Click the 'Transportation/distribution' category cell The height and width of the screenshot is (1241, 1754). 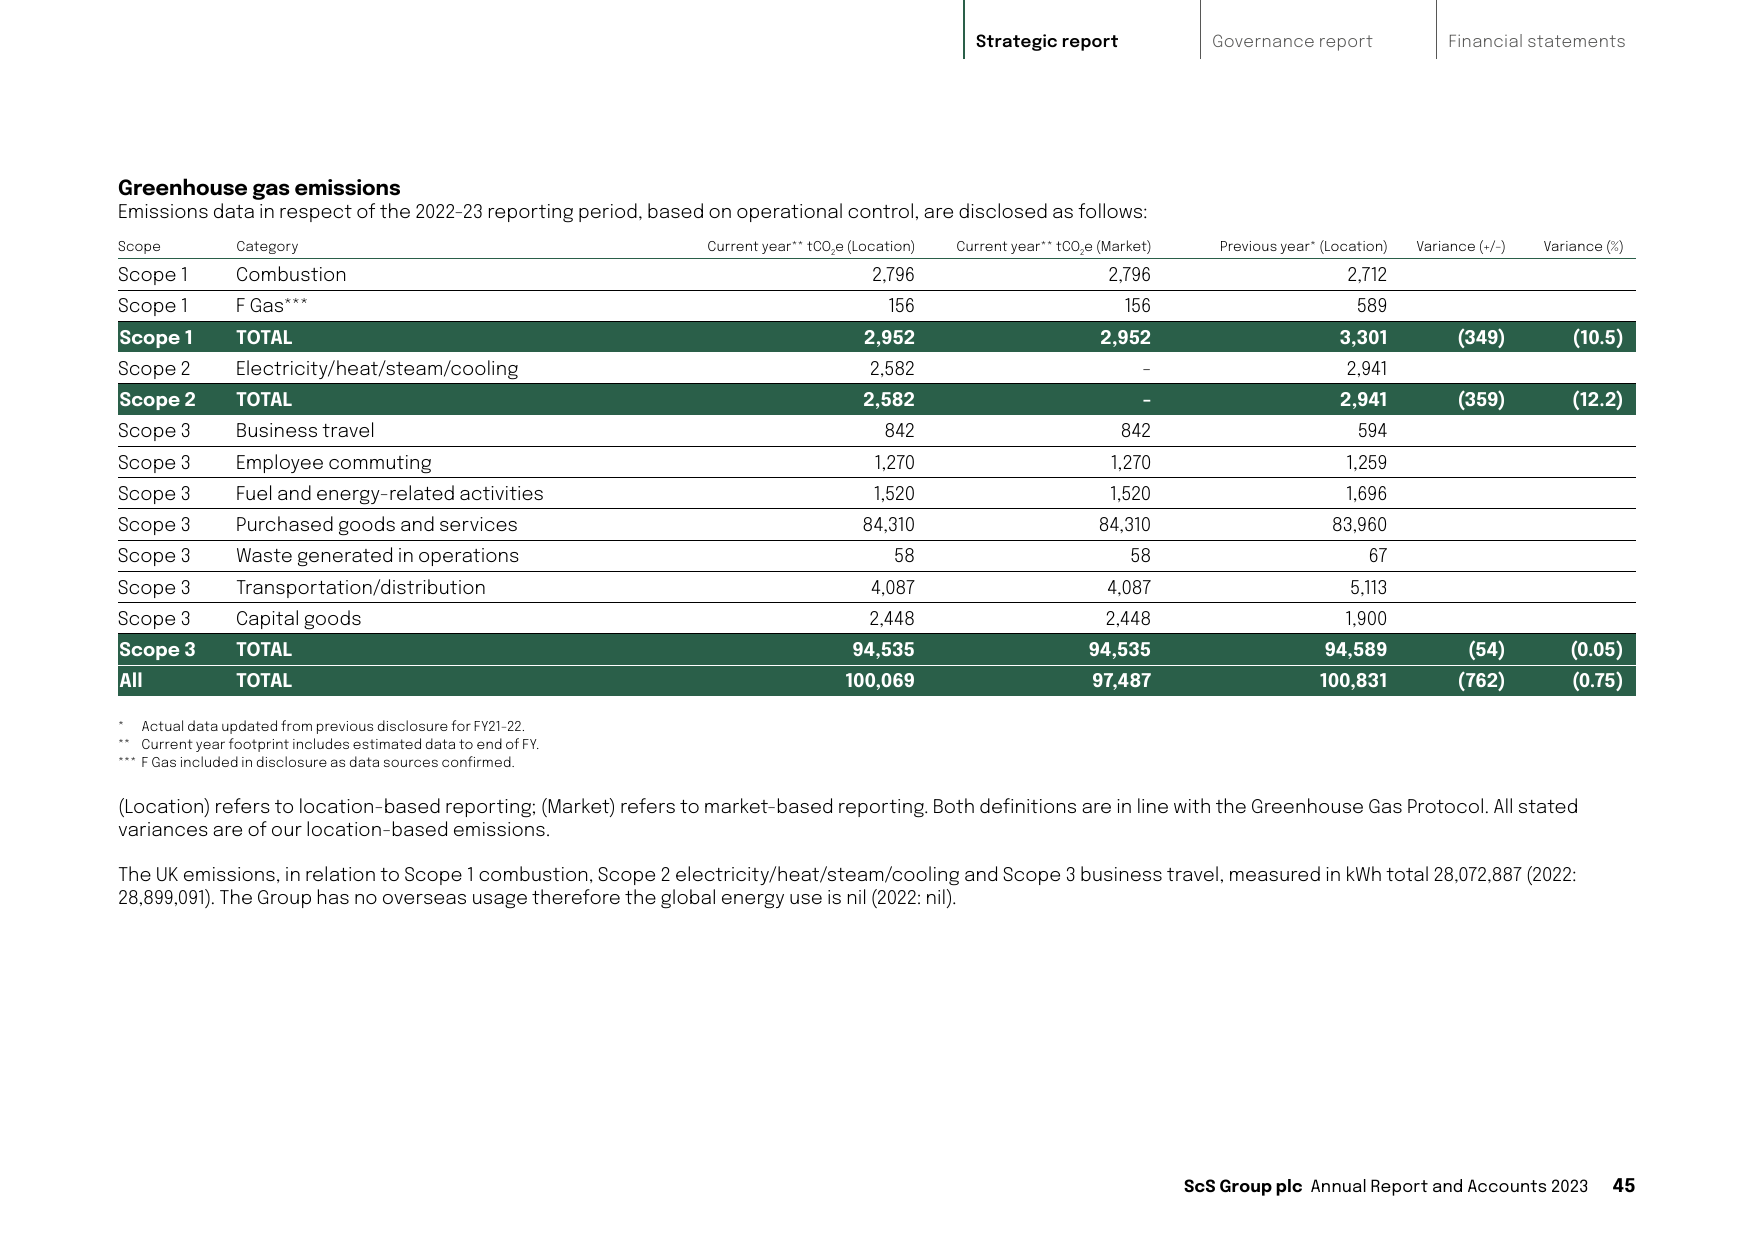tap(361, 588)
